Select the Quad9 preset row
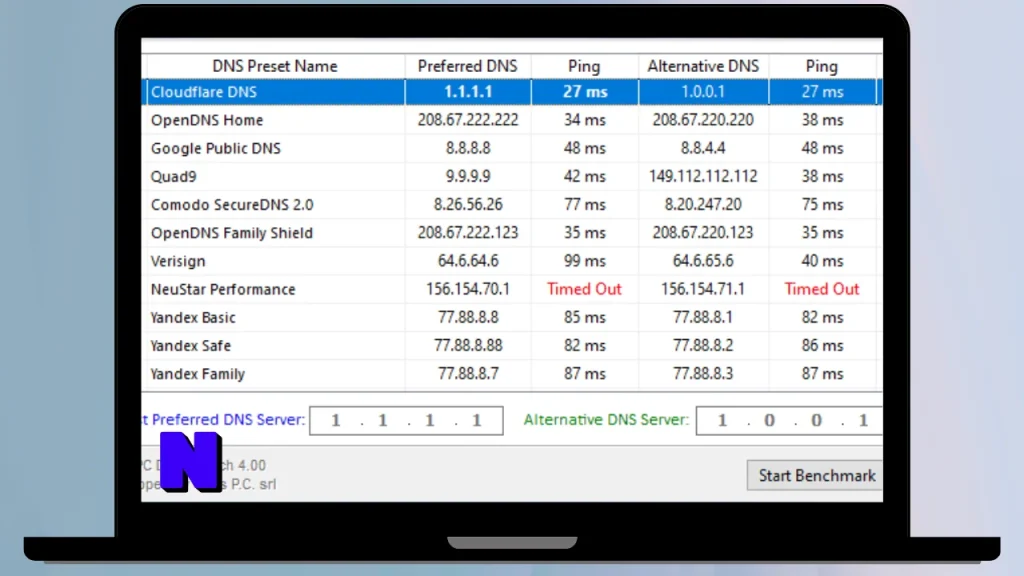This screenshot has width=1024, height=576. (511, 176)
